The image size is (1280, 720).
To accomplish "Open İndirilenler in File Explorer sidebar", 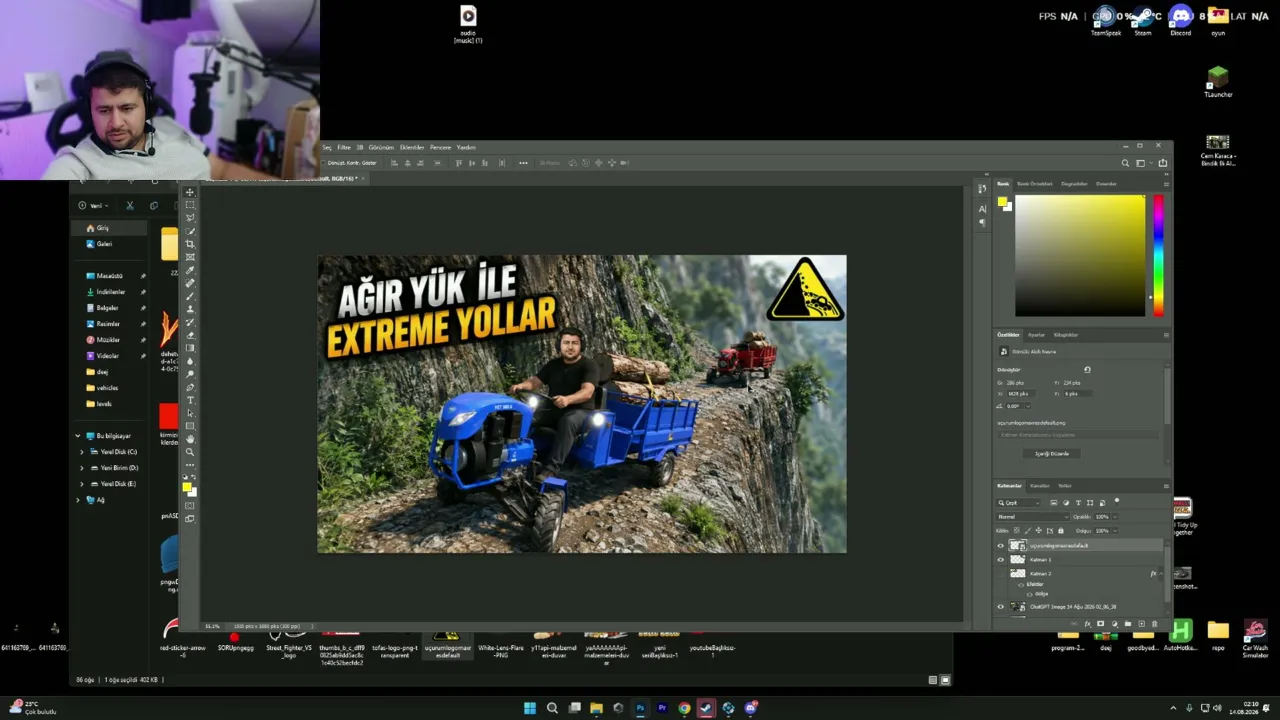I will (x=110, y=292).
